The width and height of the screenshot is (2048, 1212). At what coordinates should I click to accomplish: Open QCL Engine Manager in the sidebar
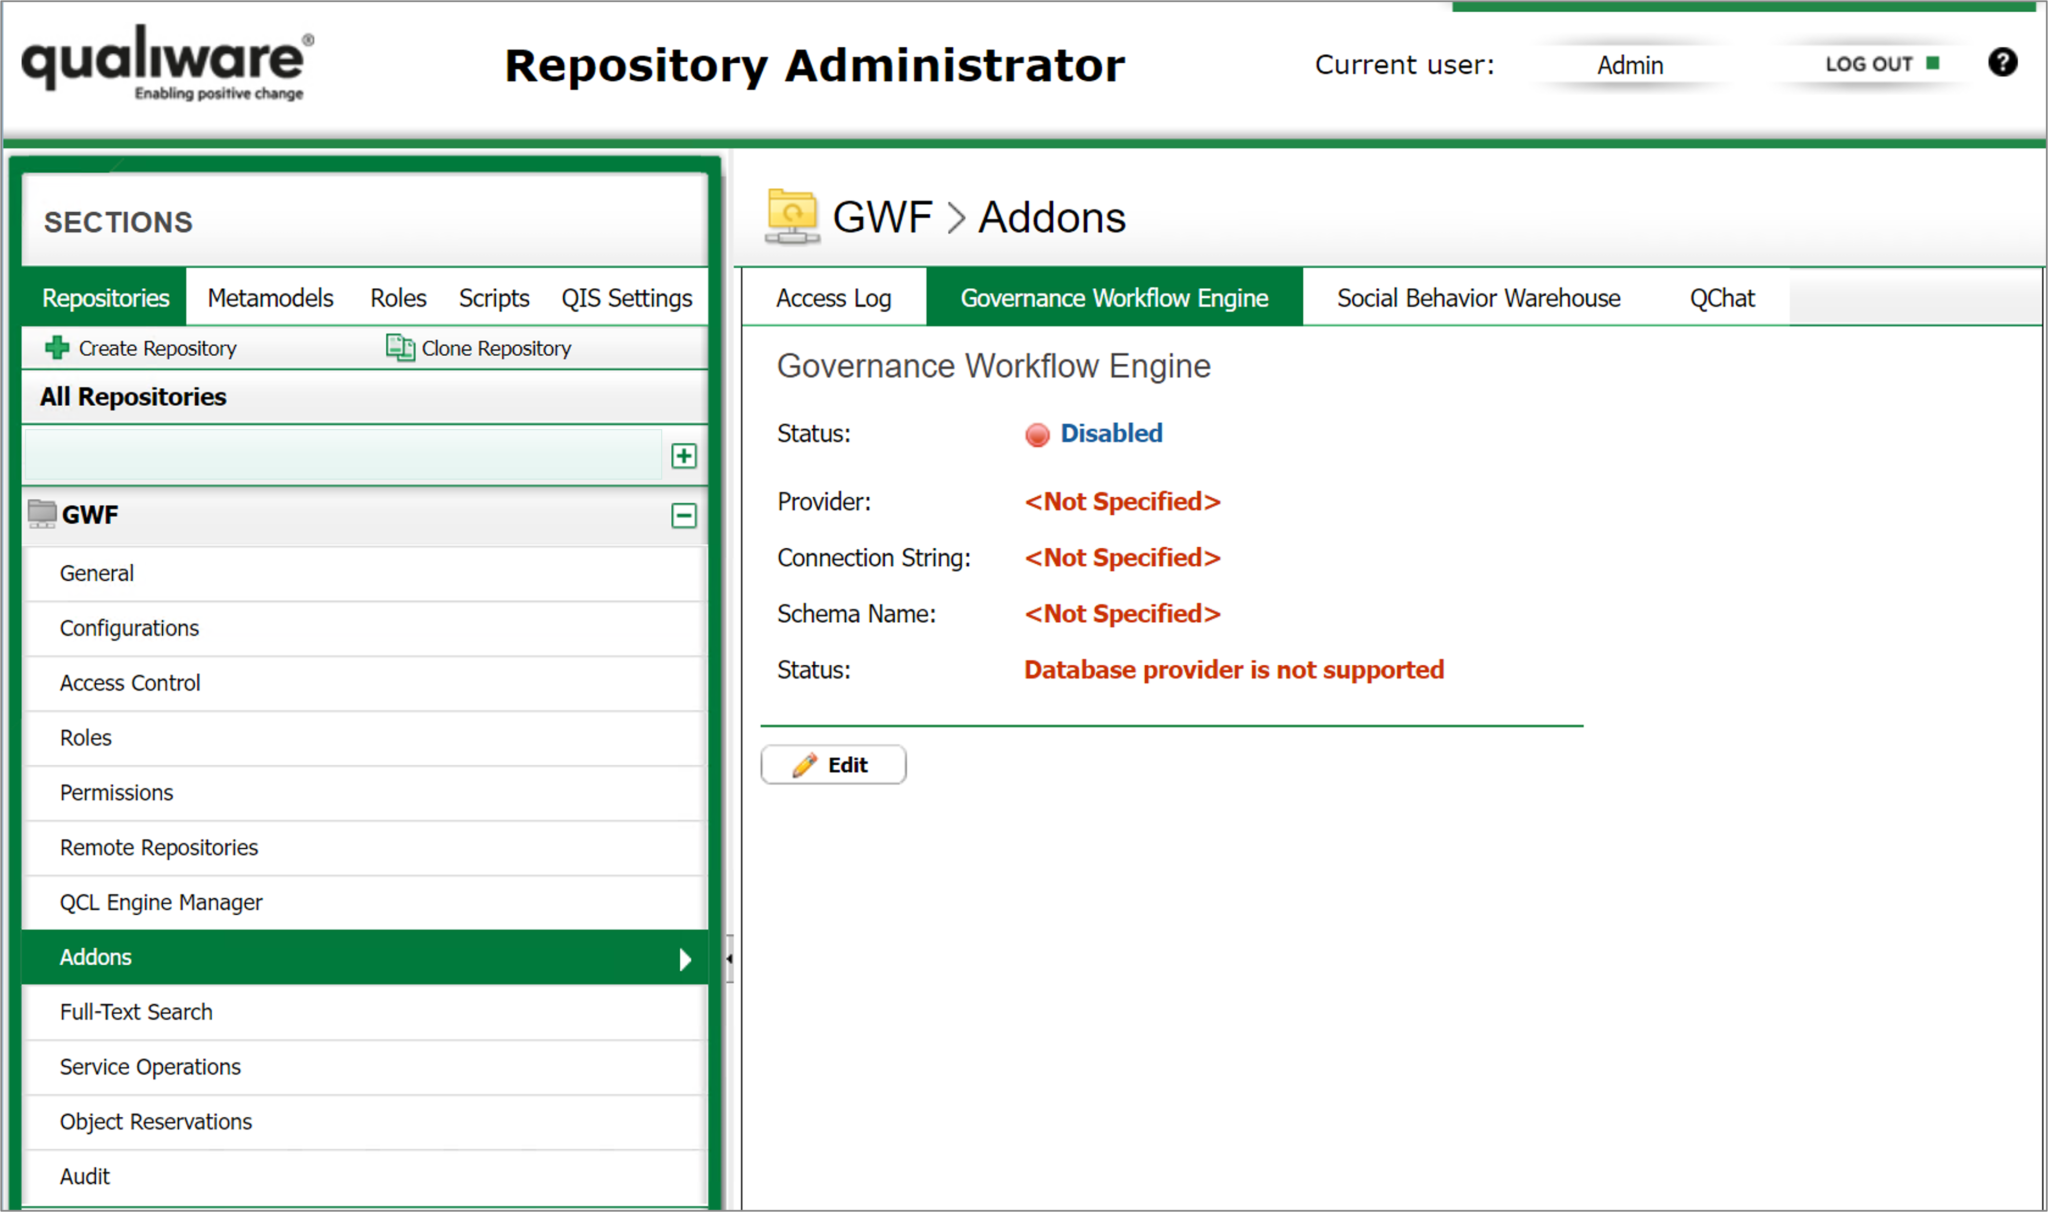161,902
